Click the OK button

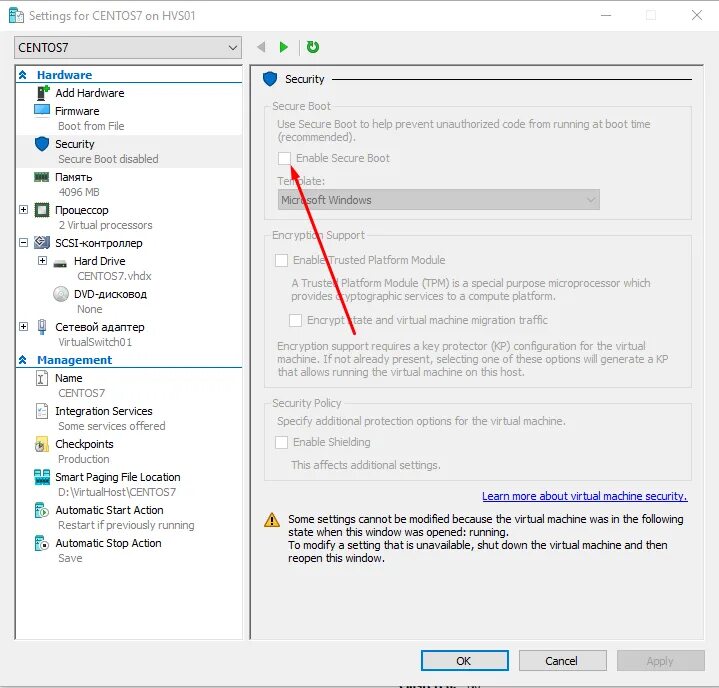click(465, 661)
